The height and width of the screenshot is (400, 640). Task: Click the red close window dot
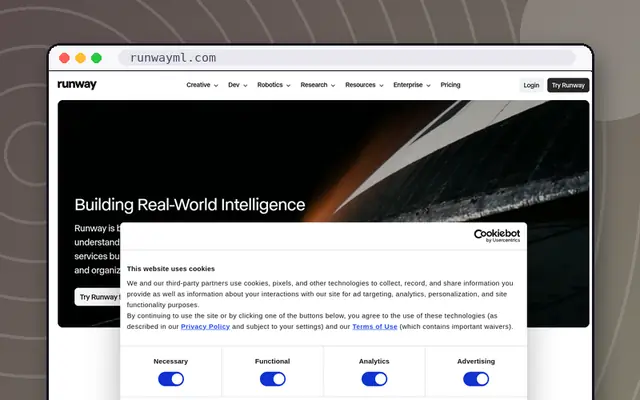pyautogui.click(x=64, y=58)
